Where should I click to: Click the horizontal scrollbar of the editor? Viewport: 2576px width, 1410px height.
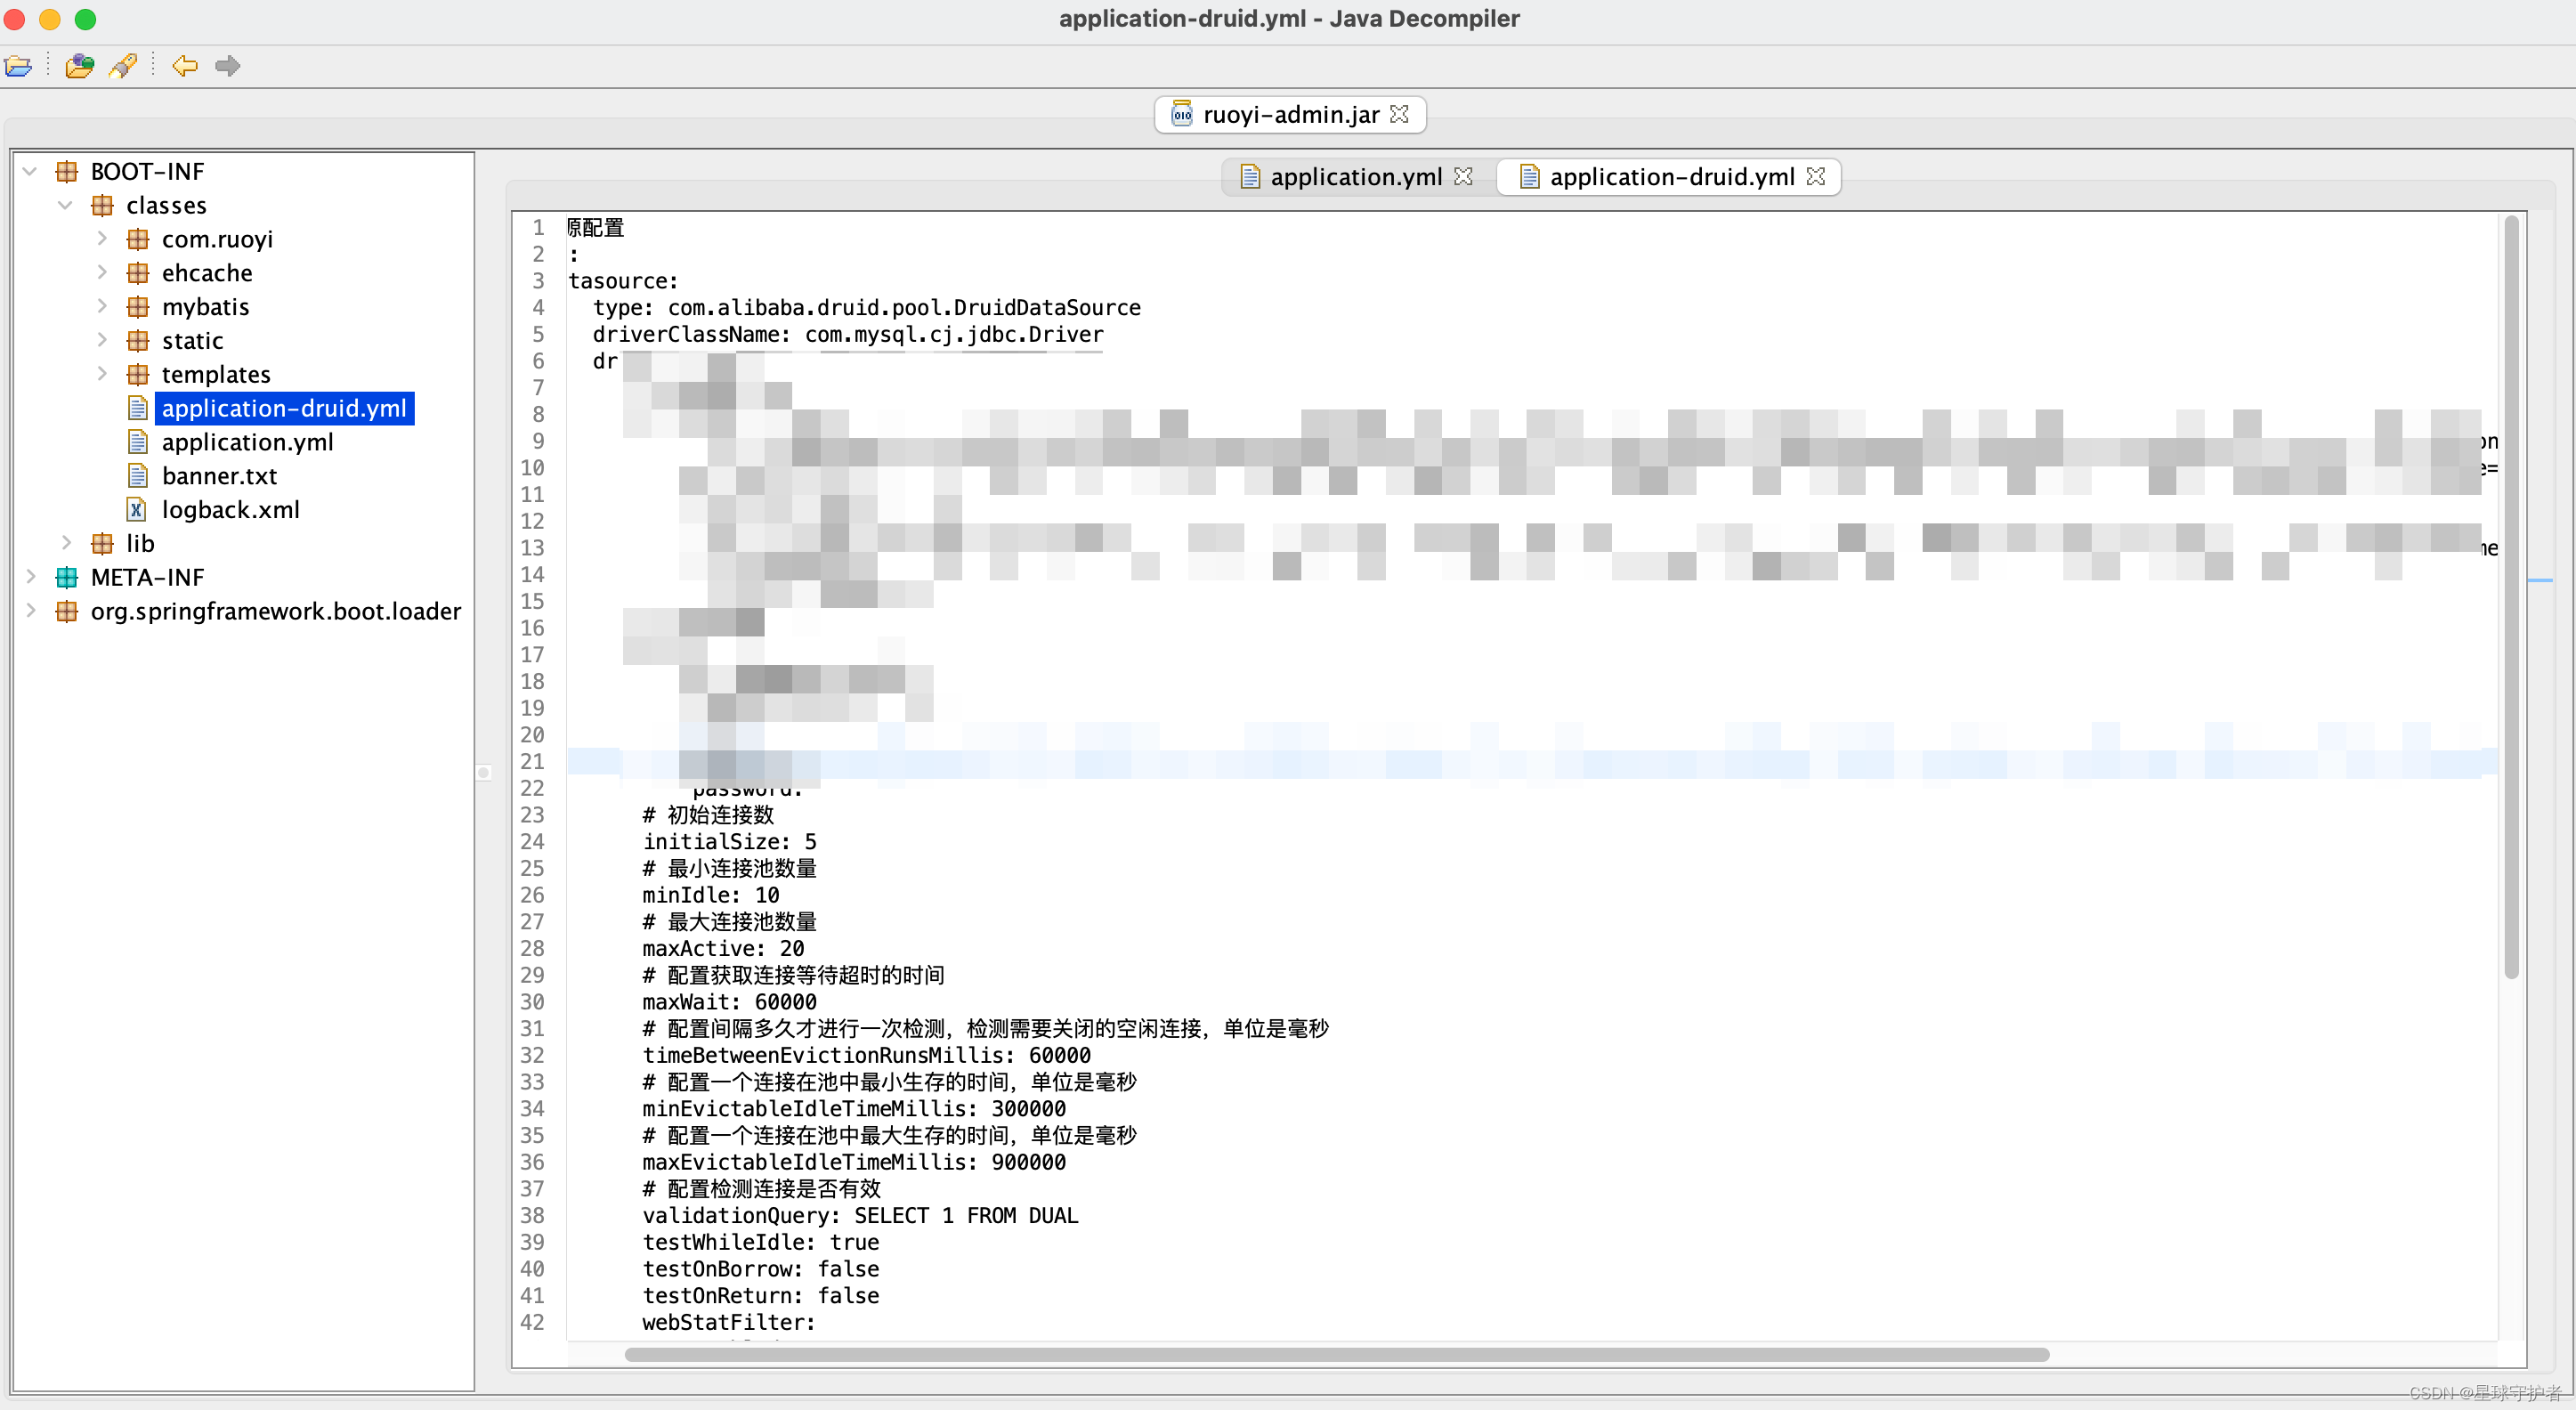pyautogui.click(x=1336, y=1354)
